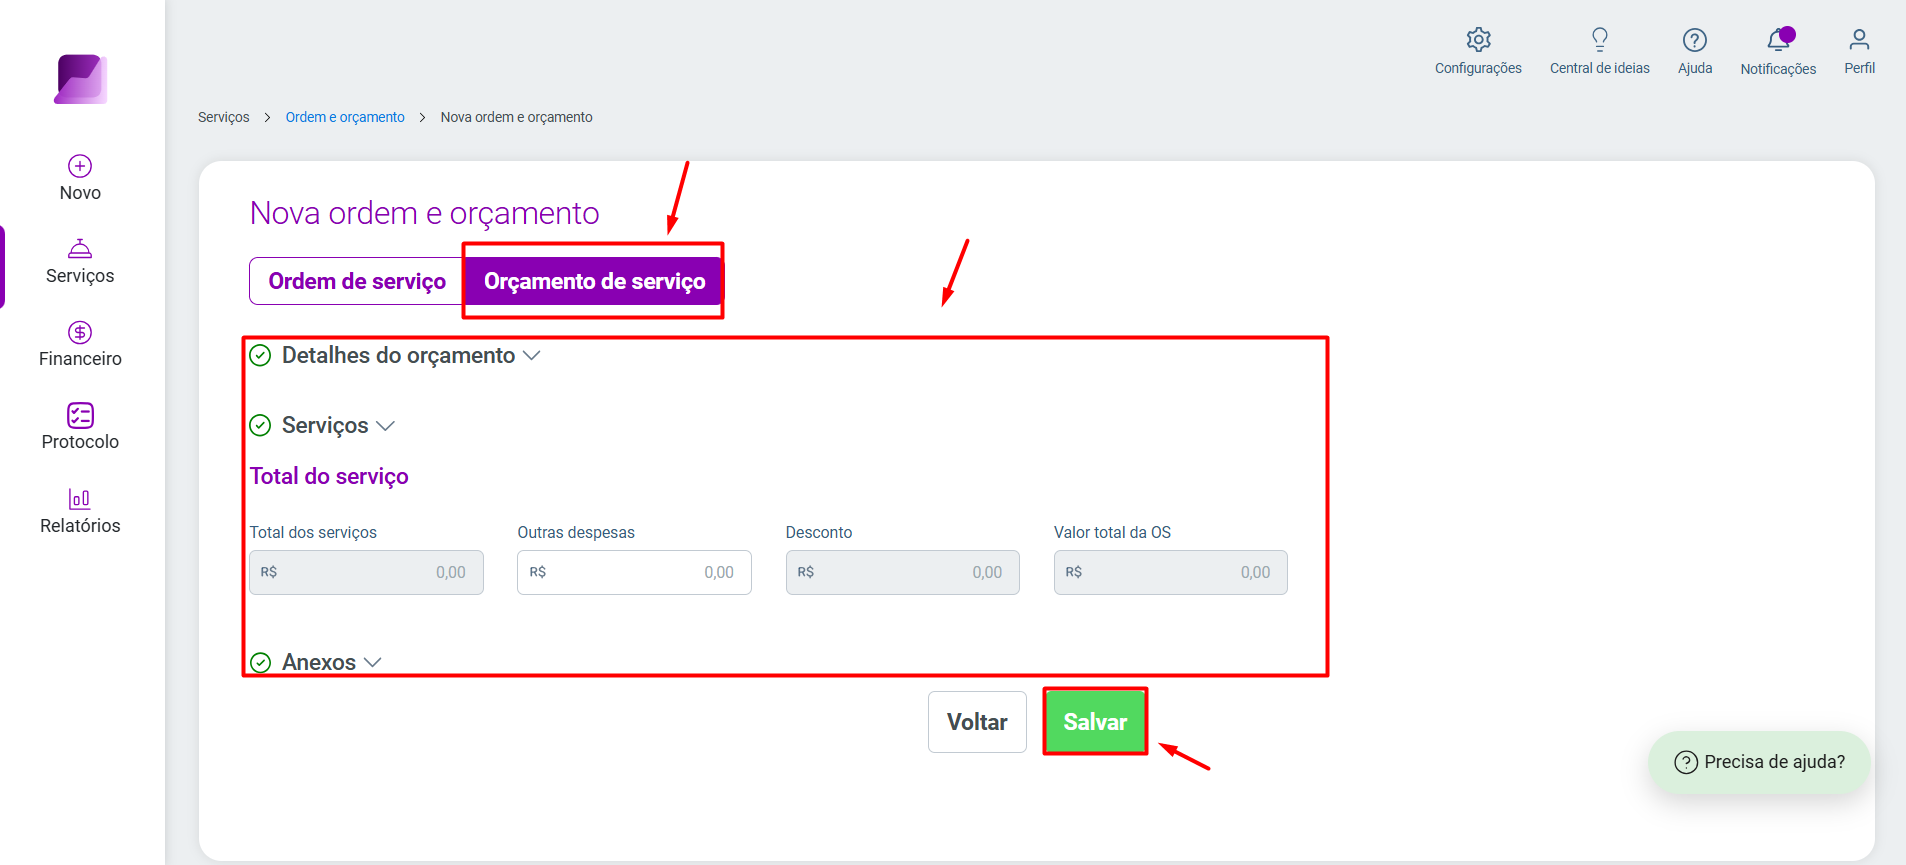Open Configurações gear icon

1478,40
